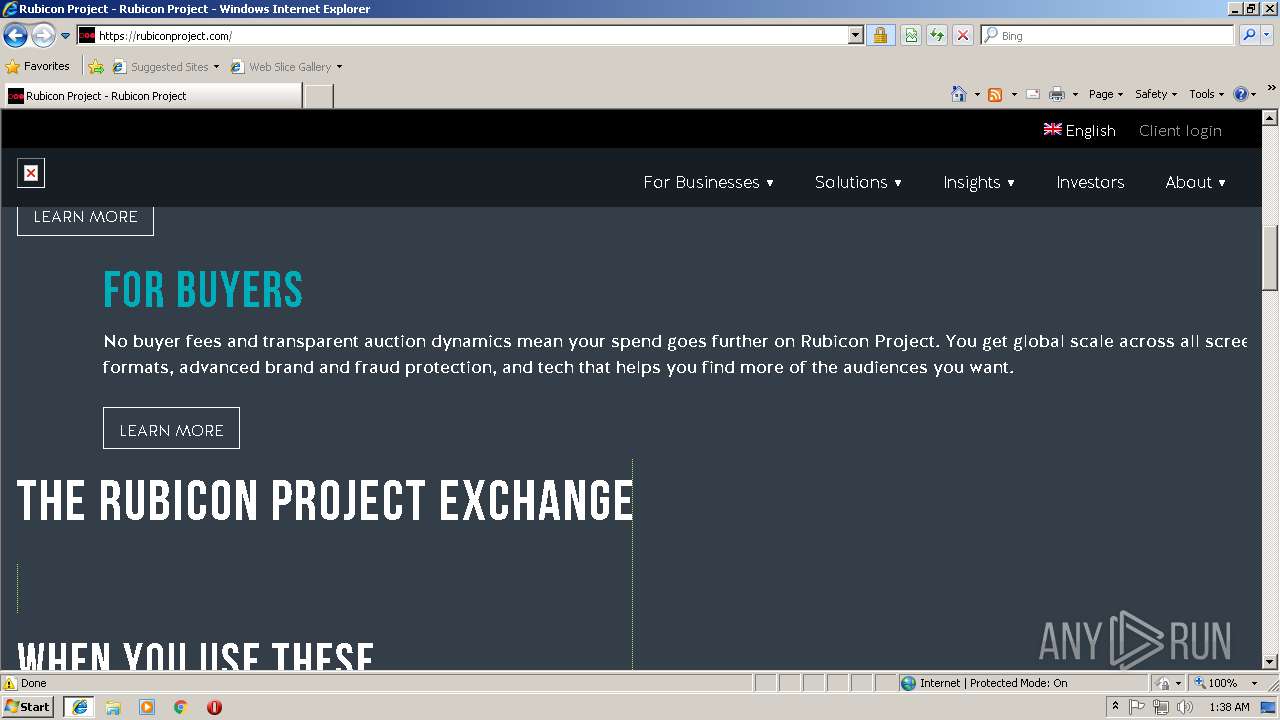Add to Favorites bar icon
Viewport: 1280px width, 720px height.
point(96,66)
